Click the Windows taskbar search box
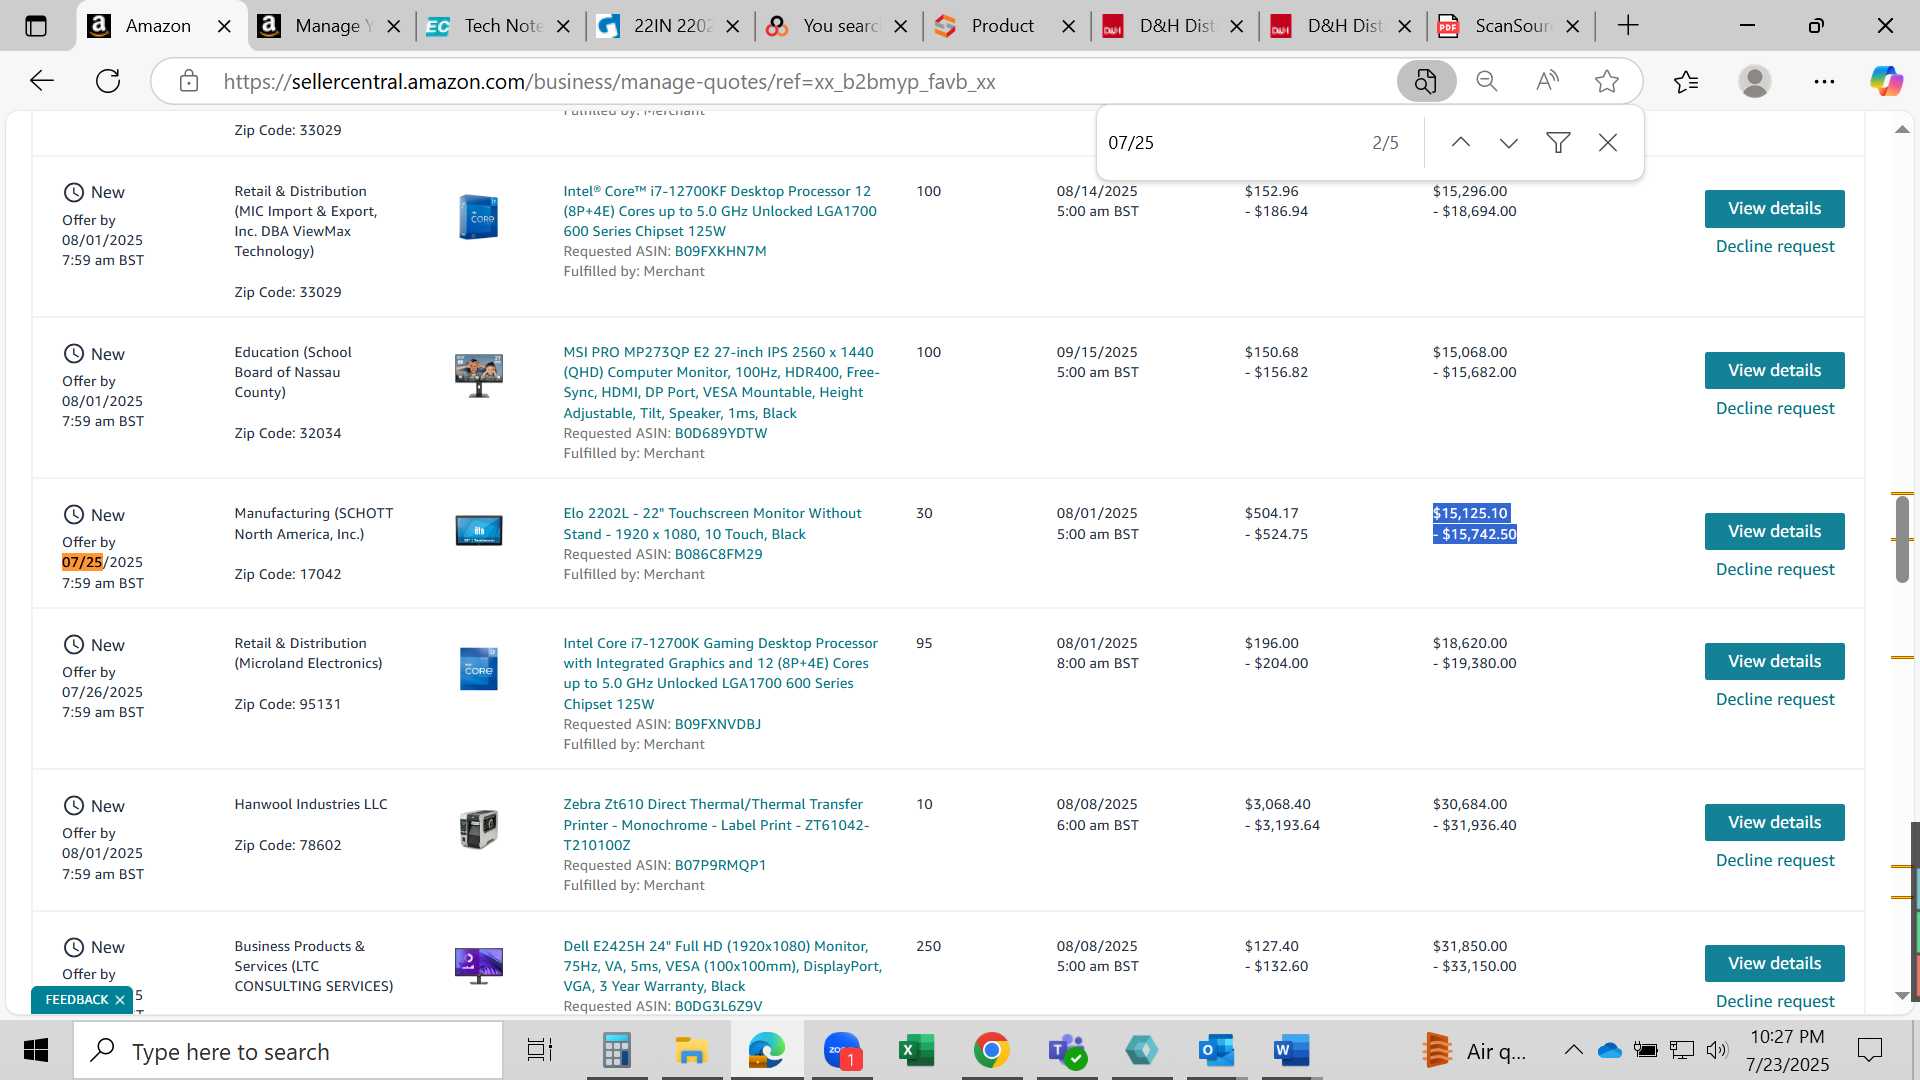 click(x=288, y=1051)
